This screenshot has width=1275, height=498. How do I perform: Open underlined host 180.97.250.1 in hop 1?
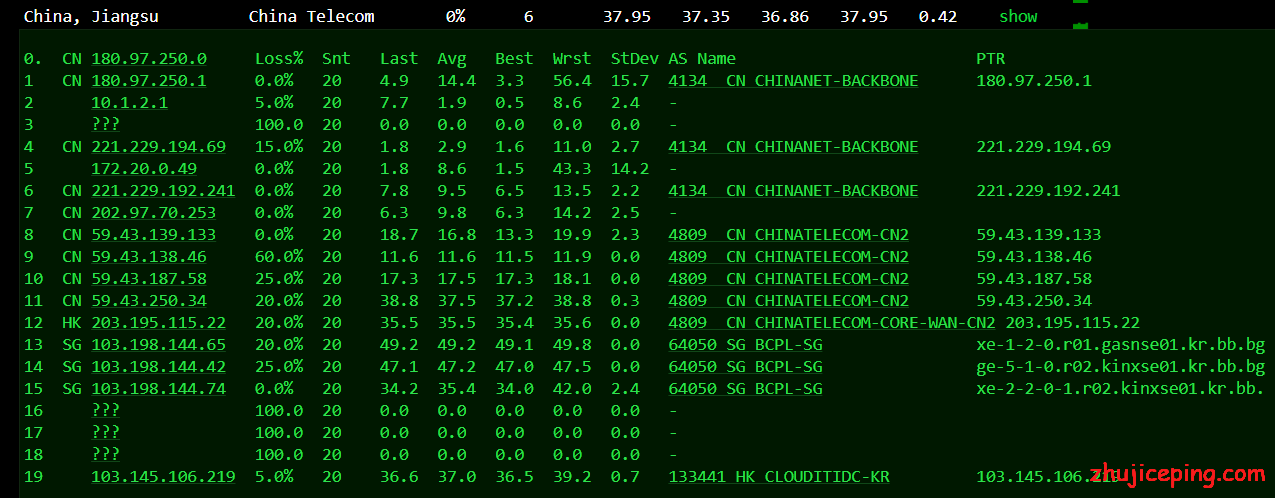pyautogui.click(x=149, y=81)
